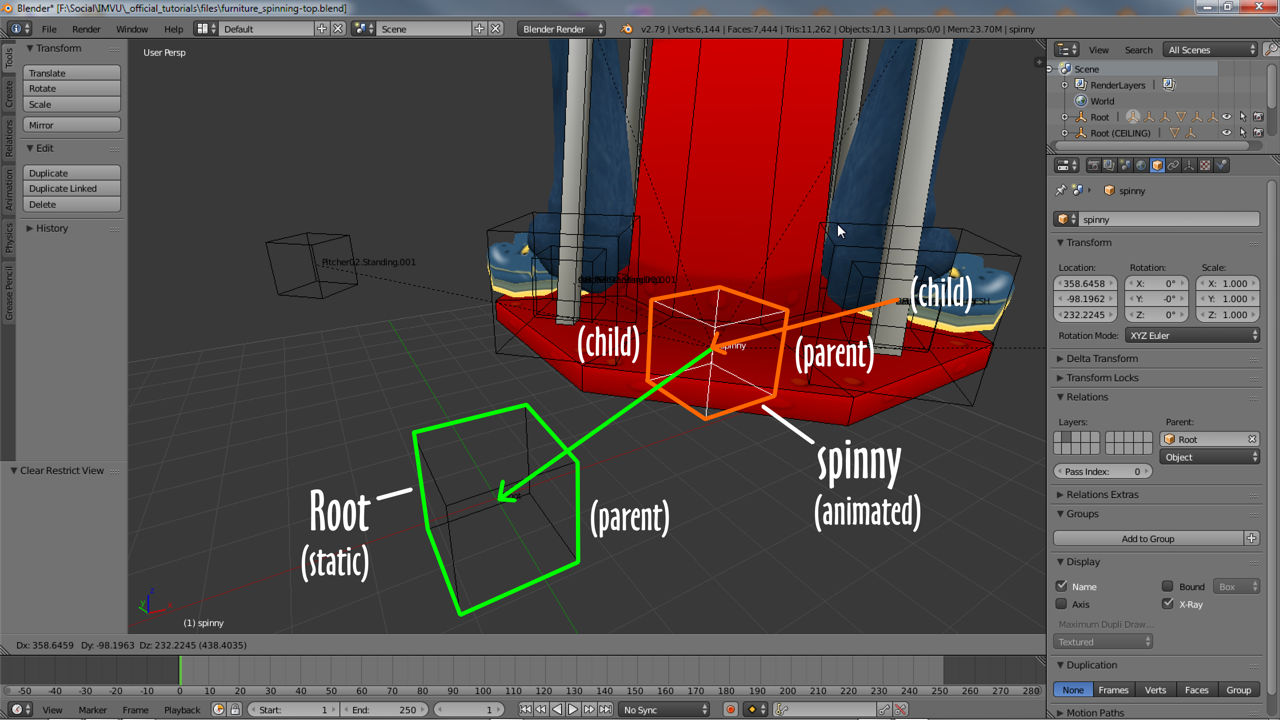Open the XYZ Euler rotation mode dropdown

coord(1193,336)
